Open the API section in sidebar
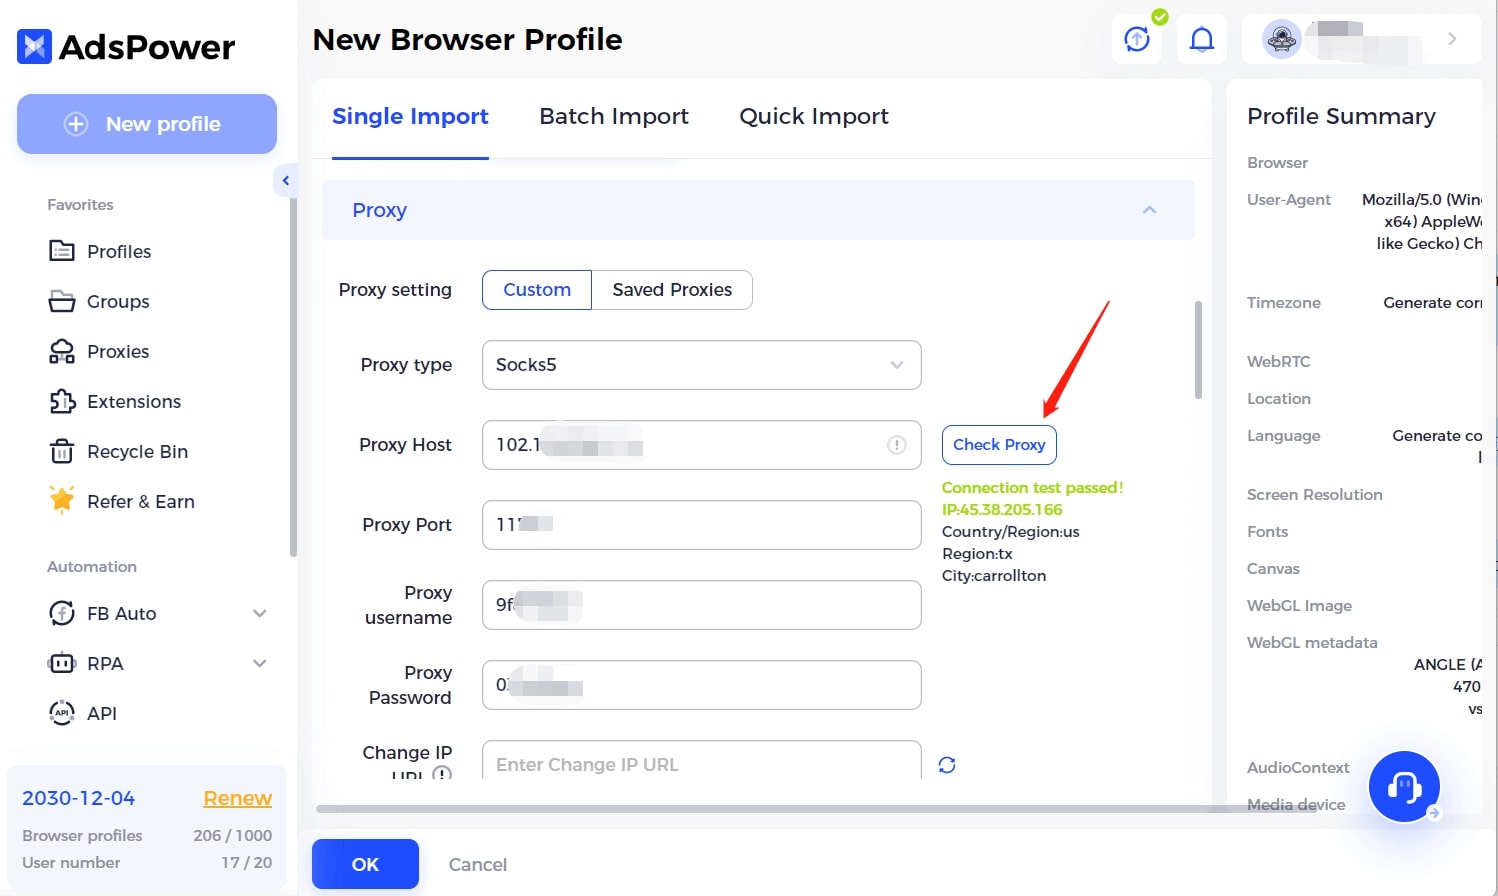Image resolution: width=1498 pixels, height=896 pixels. point(101,714)
